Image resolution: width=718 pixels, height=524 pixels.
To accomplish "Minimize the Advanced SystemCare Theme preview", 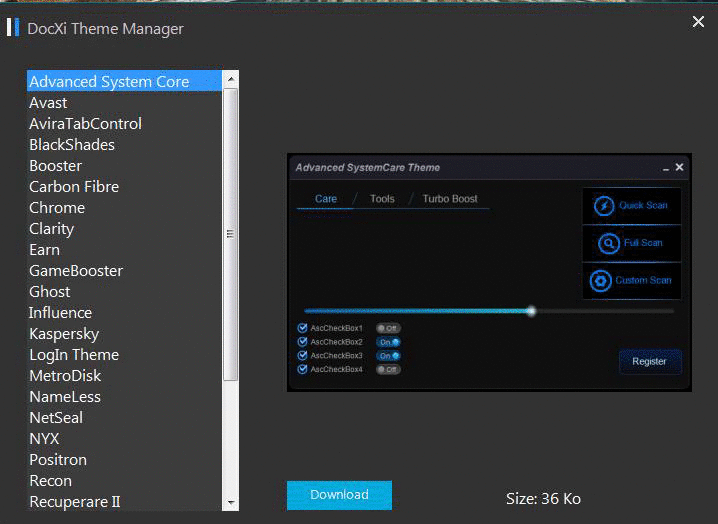I will [x=666, y=169].
